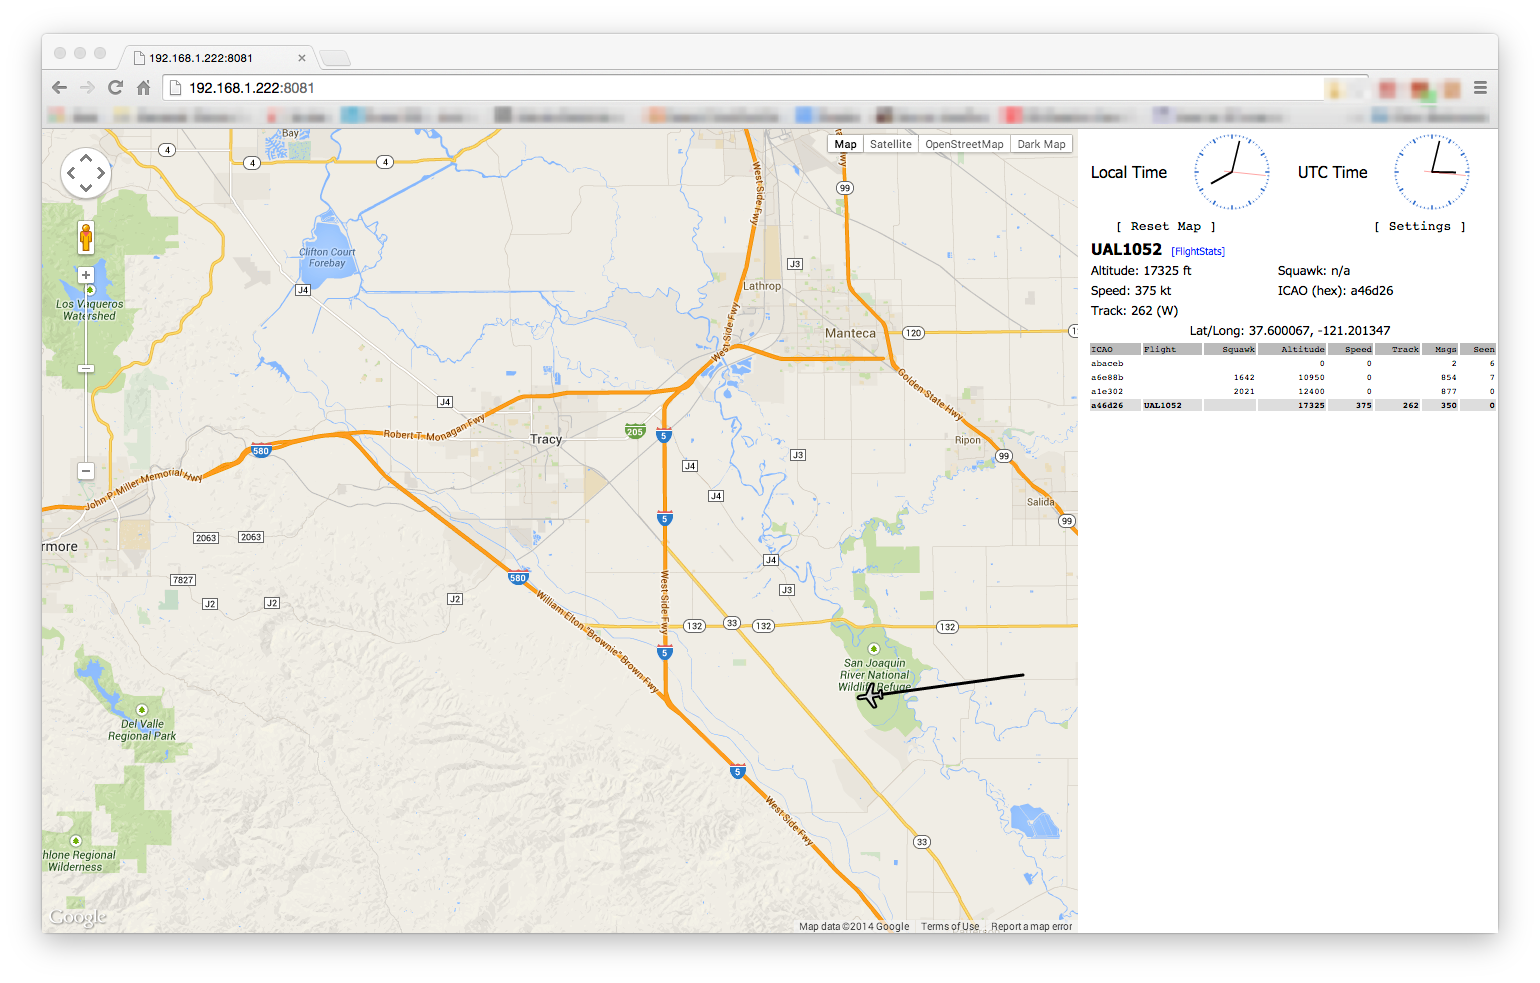Screen dimensions: 1540x983
Task: Reload the page with the refresh icon
Action: tap(115, 88)
